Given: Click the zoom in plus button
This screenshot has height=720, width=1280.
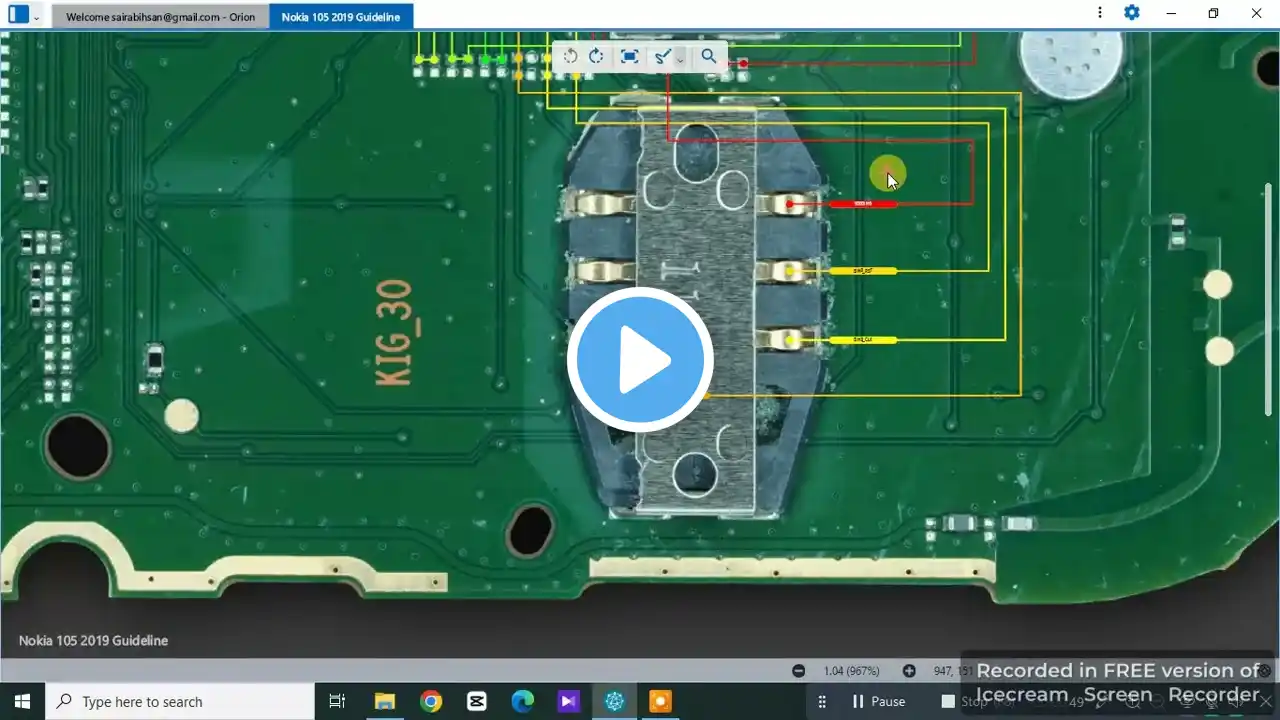Looking at the screenshot, I should [x=909, y=671].
